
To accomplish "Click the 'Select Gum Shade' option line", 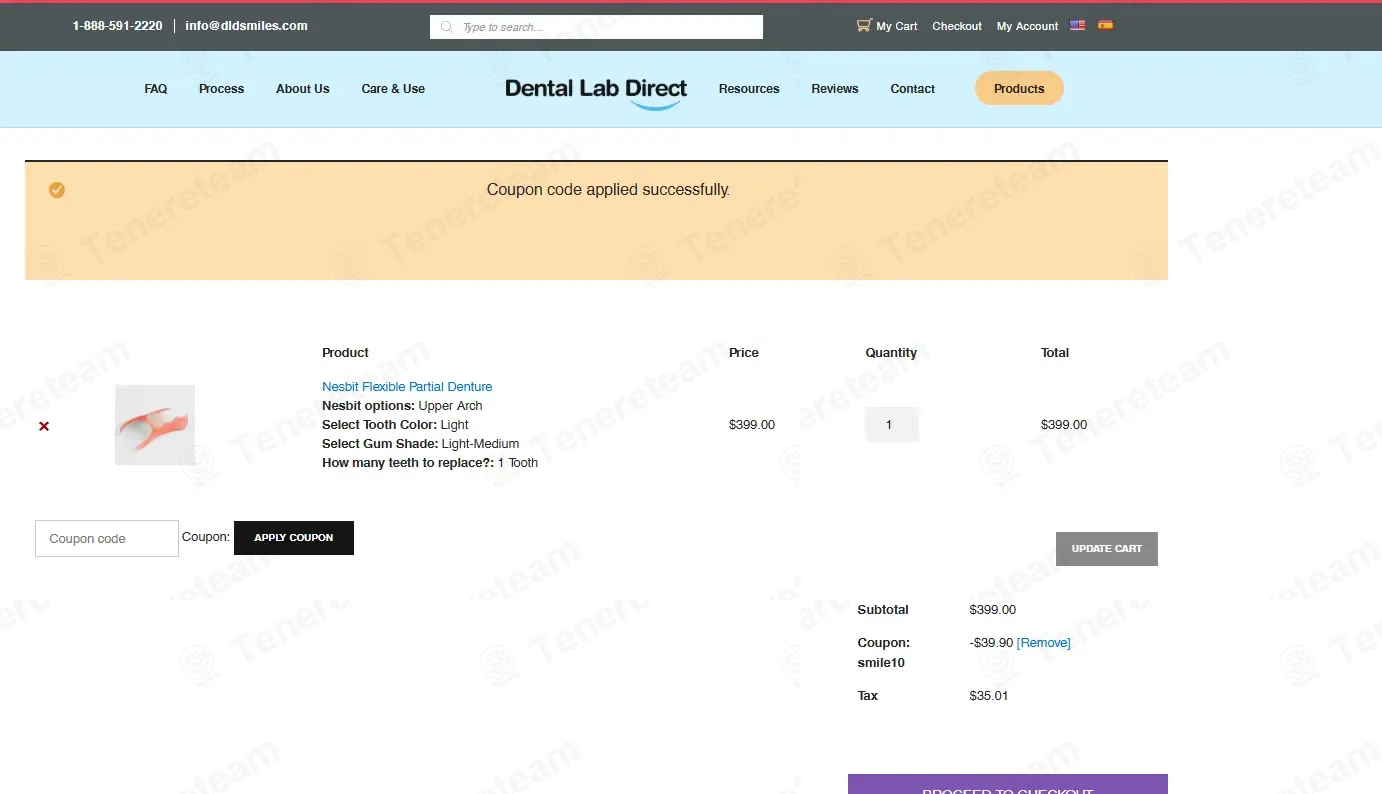I will pyautogui.click(x=421, y=444).
